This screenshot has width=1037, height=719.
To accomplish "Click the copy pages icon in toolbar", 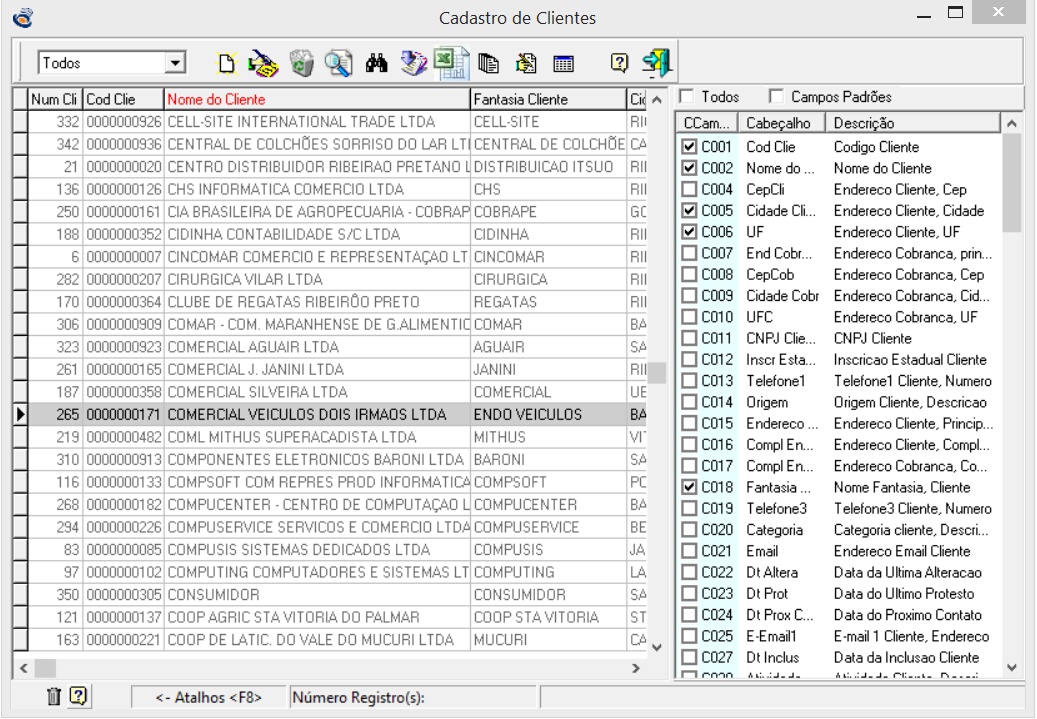I will tap(489, 63).
